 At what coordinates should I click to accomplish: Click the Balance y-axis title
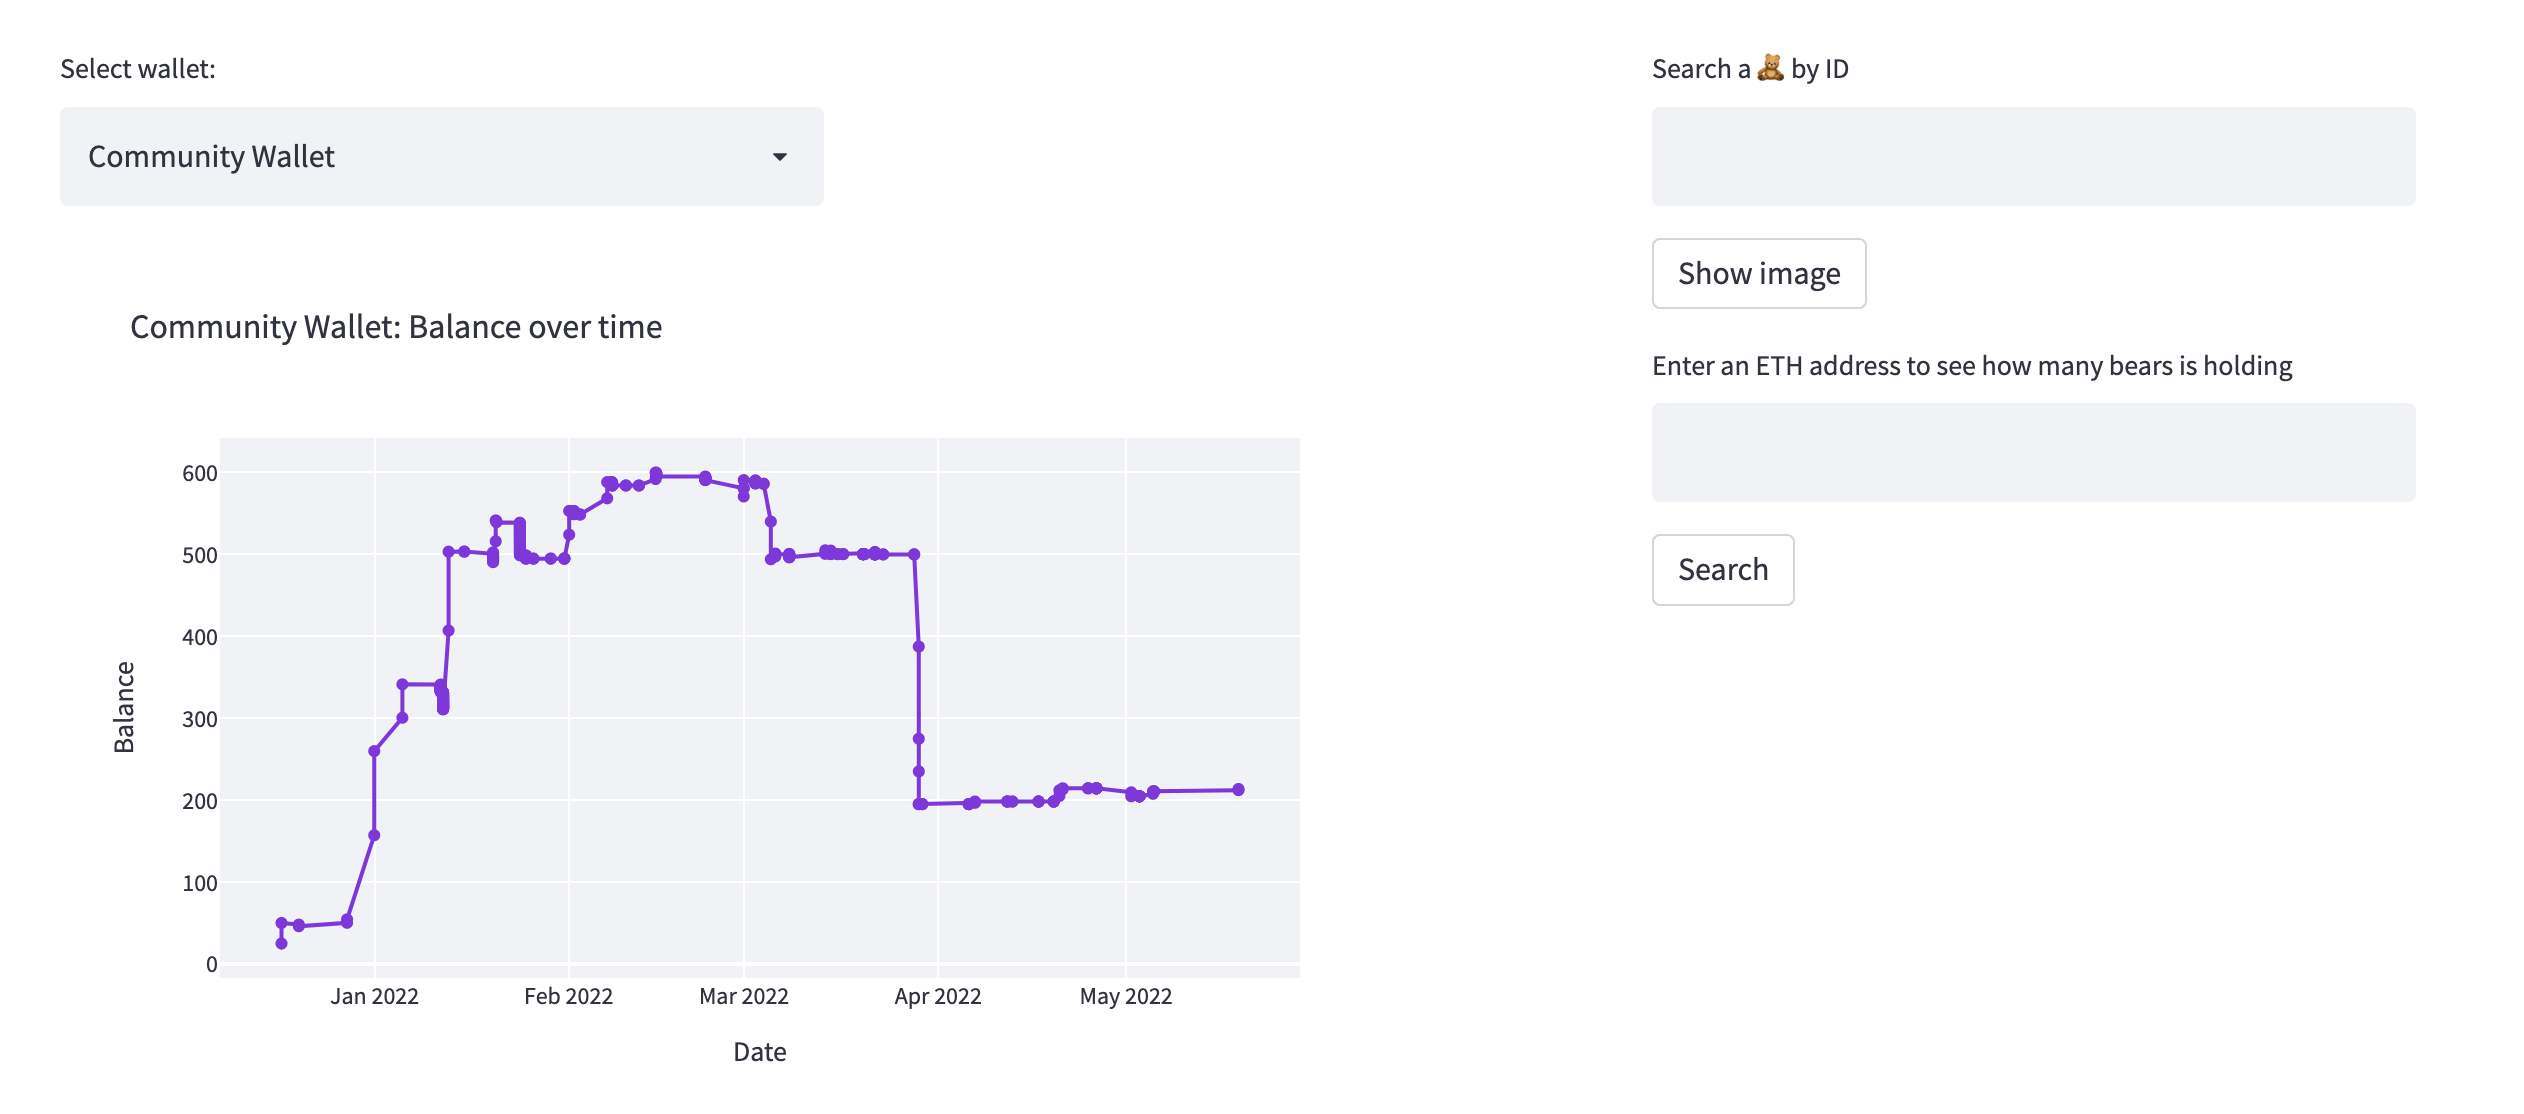[124, 707]
